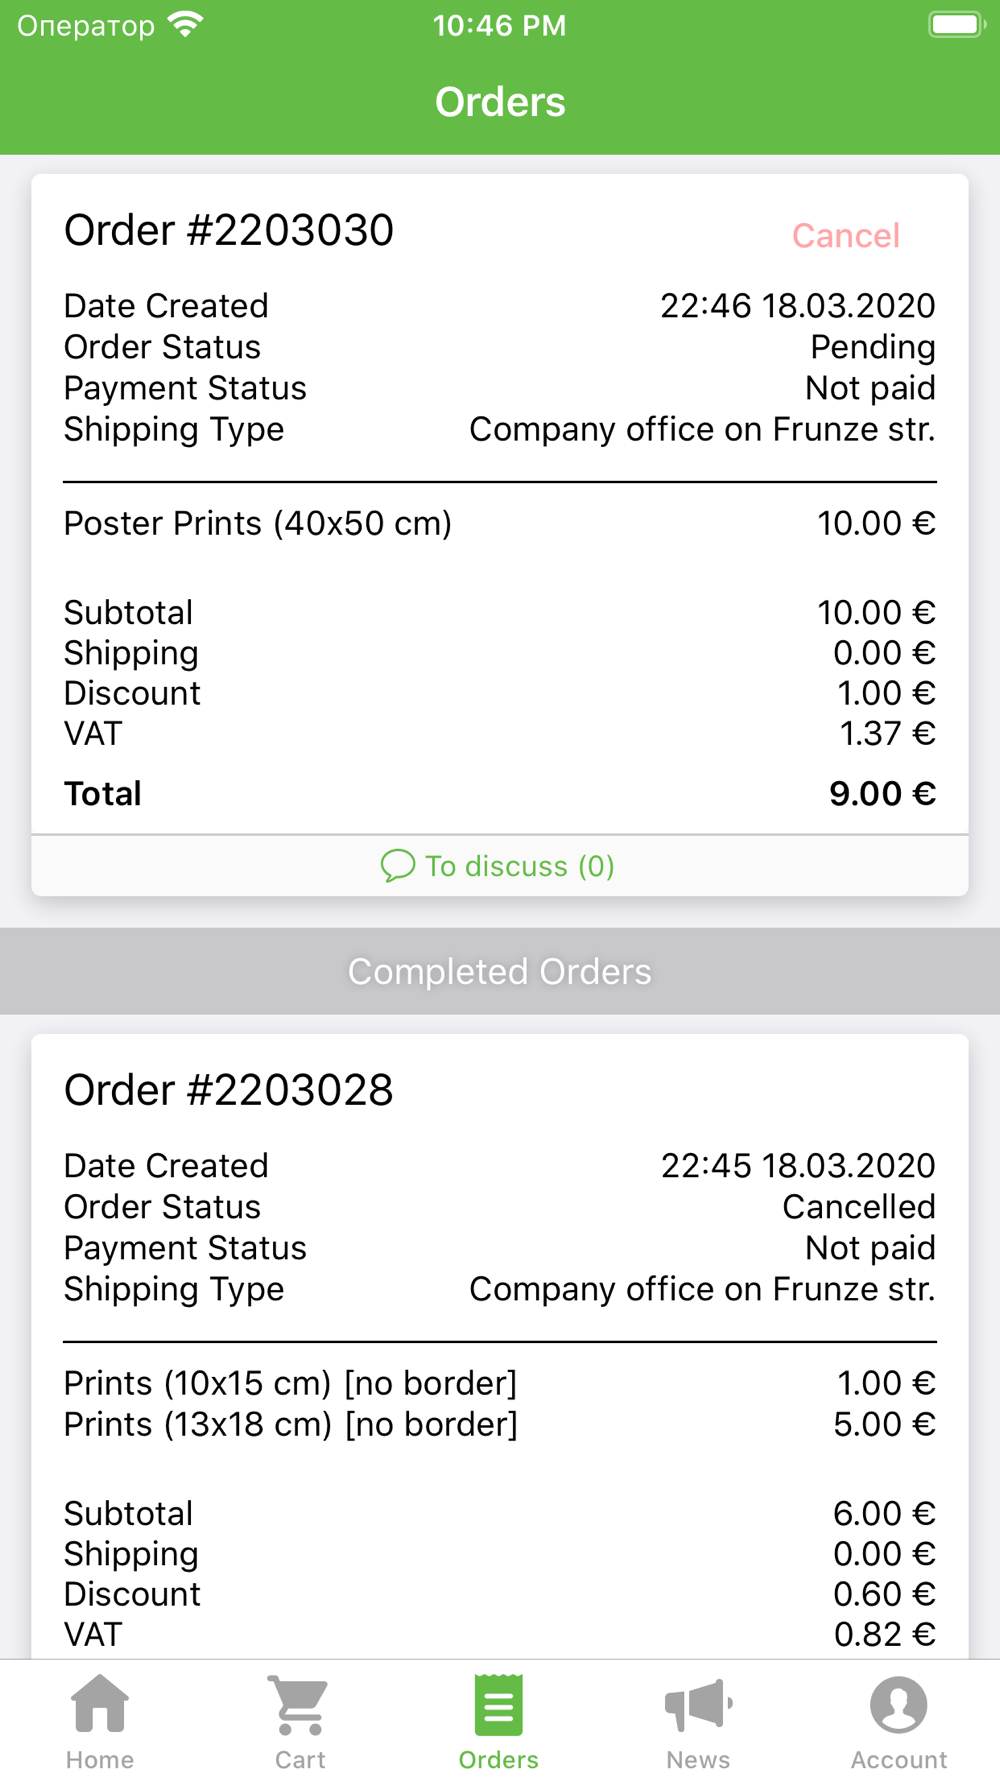This screenshot has width=1000, height=1778.
Task: Tap Prints (13x18 cm) [no border] item
Action: [x=290, y=1424]
